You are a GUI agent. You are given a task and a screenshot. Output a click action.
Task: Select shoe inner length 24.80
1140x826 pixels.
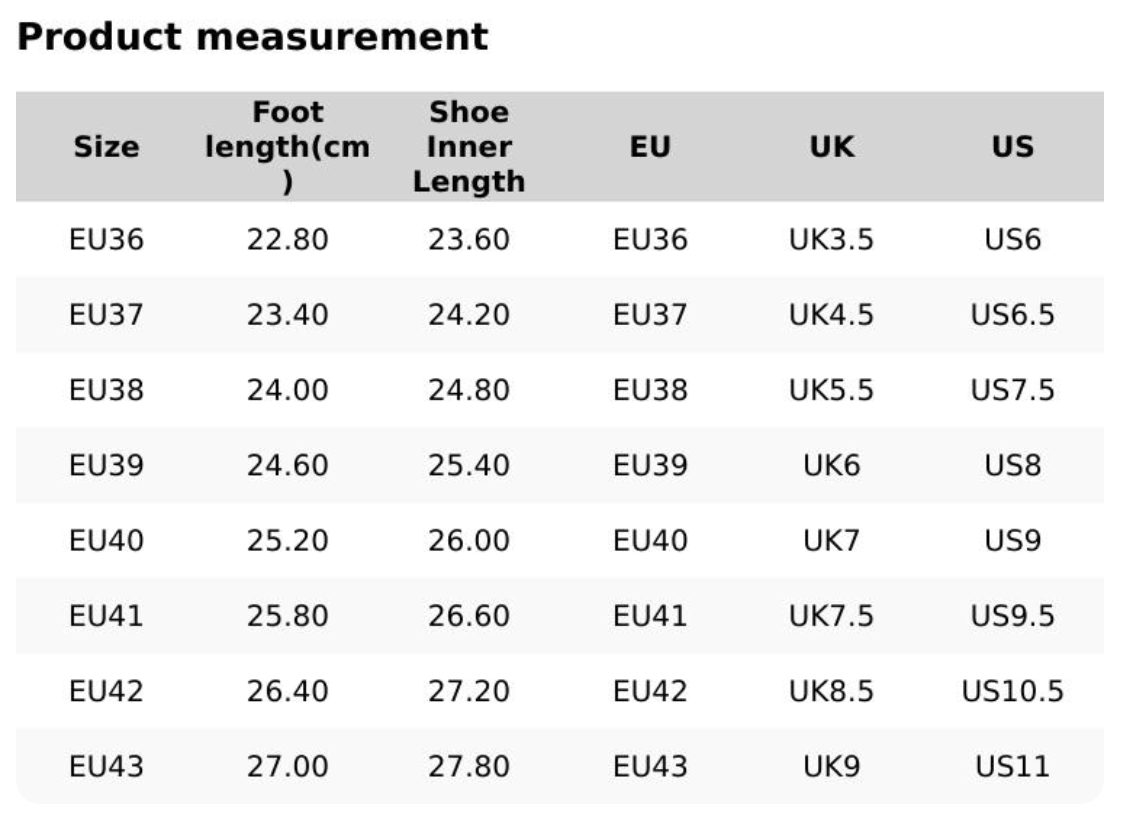click(x=469, y=390)
